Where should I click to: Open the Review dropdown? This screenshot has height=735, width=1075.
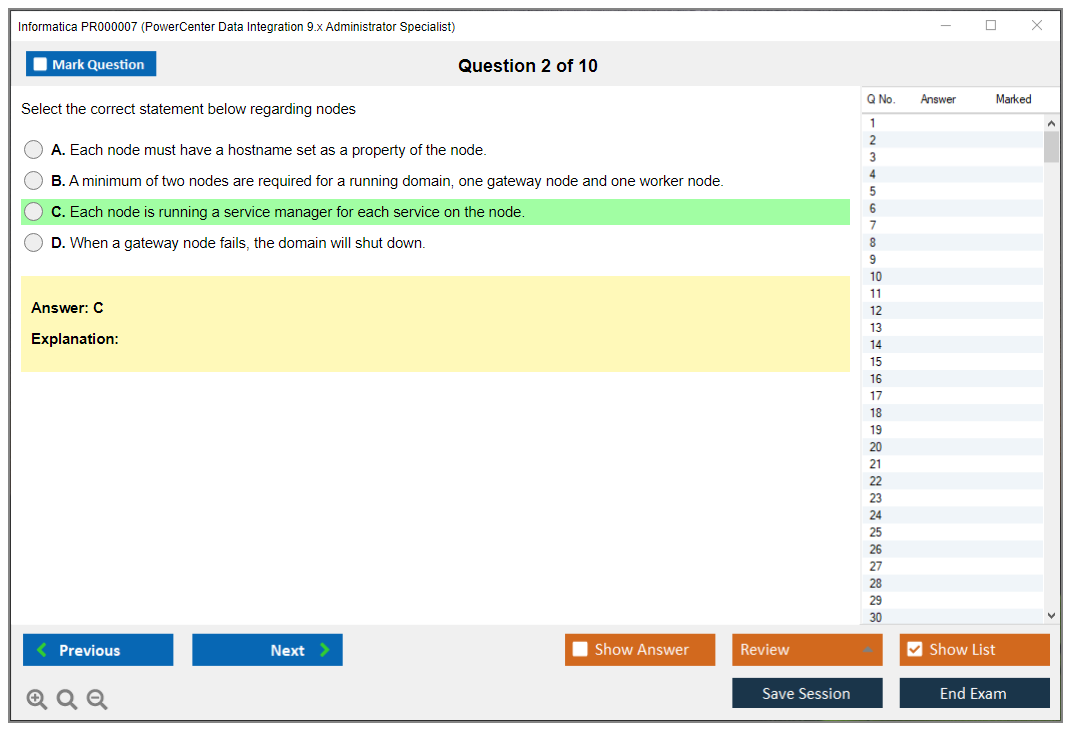[807, 650]
